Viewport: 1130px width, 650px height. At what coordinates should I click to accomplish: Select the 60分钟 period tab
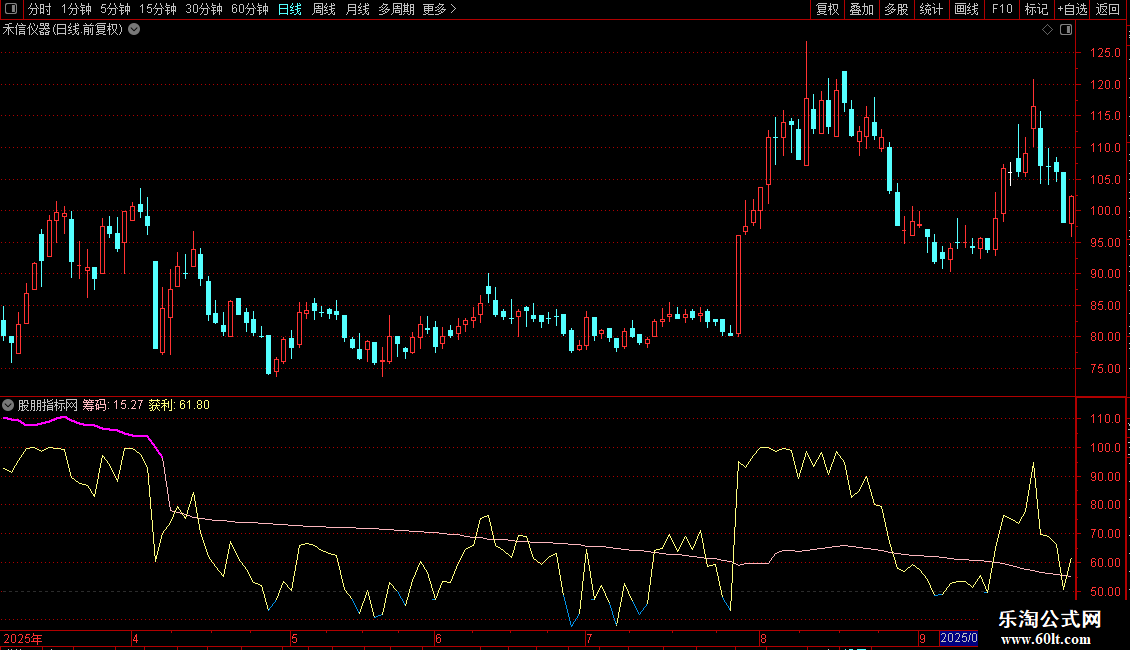tap(249, 9)
